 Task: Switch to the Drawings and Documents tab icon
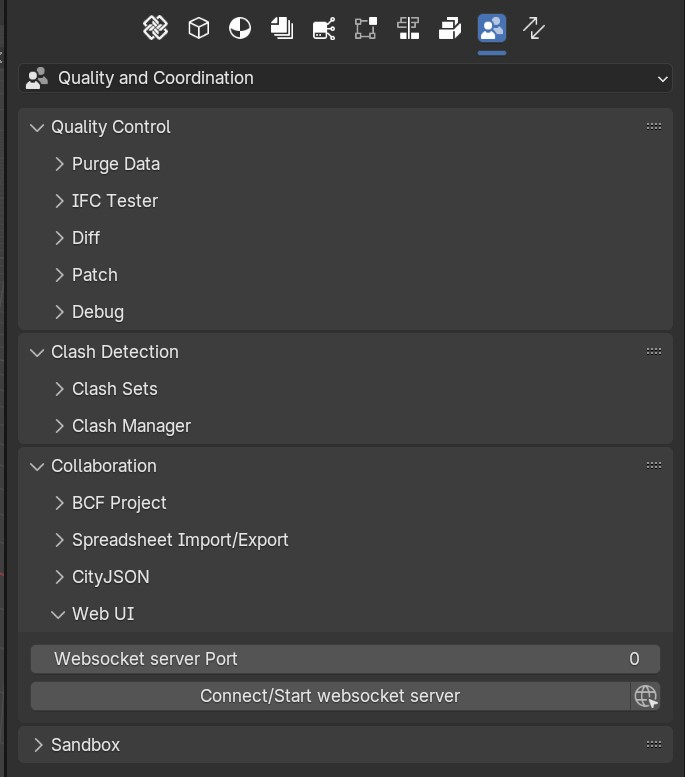tap(282, 28)
